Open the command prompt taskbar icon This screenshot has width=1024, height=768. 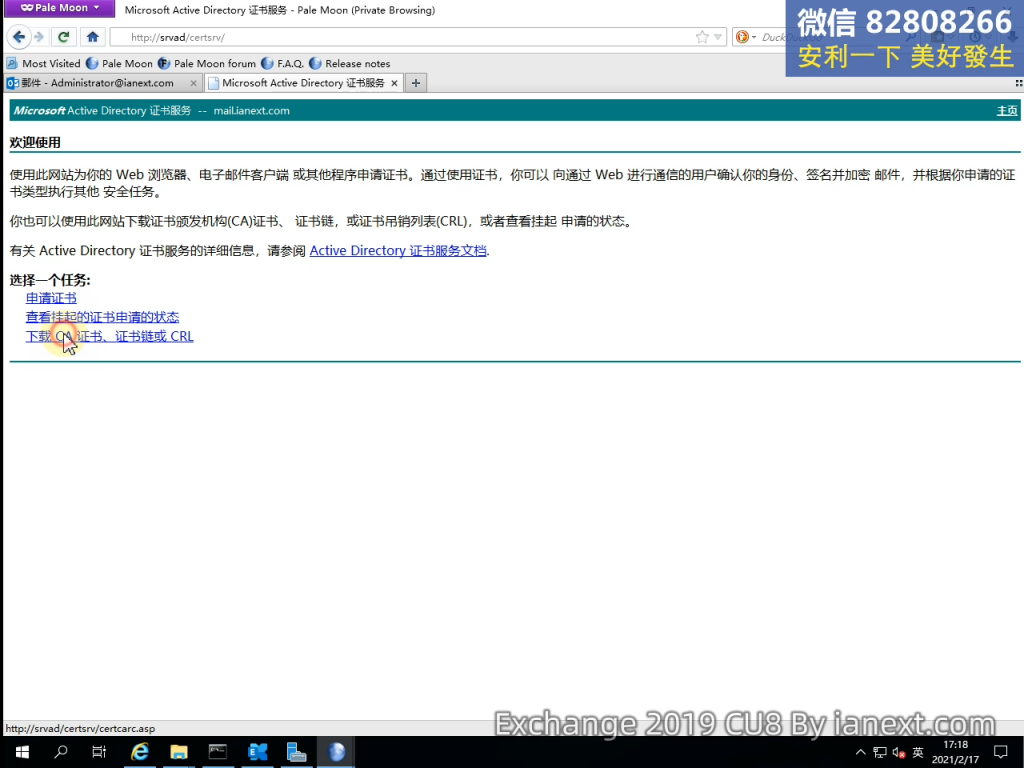click(218, 752)
